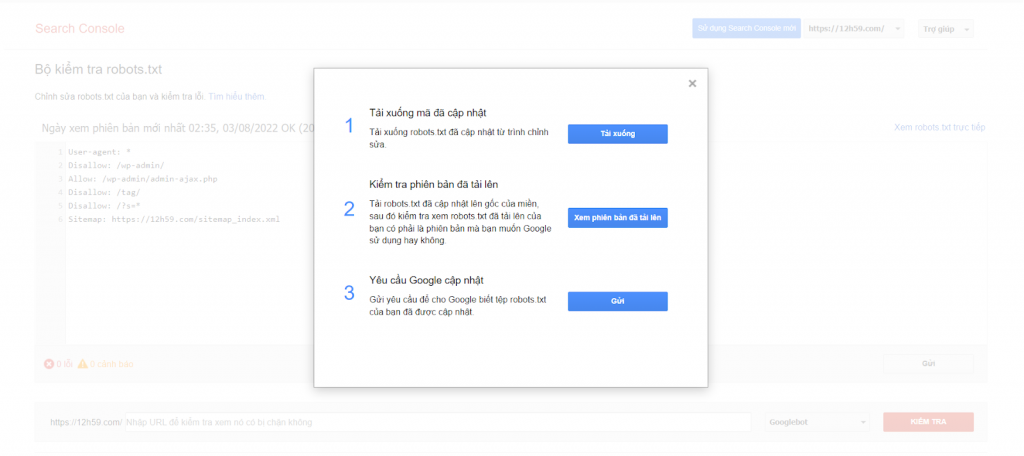
Task: Click the Yêu cầu Google cập nhật heading
Action: pyautogui.click(x=426, y=280)
